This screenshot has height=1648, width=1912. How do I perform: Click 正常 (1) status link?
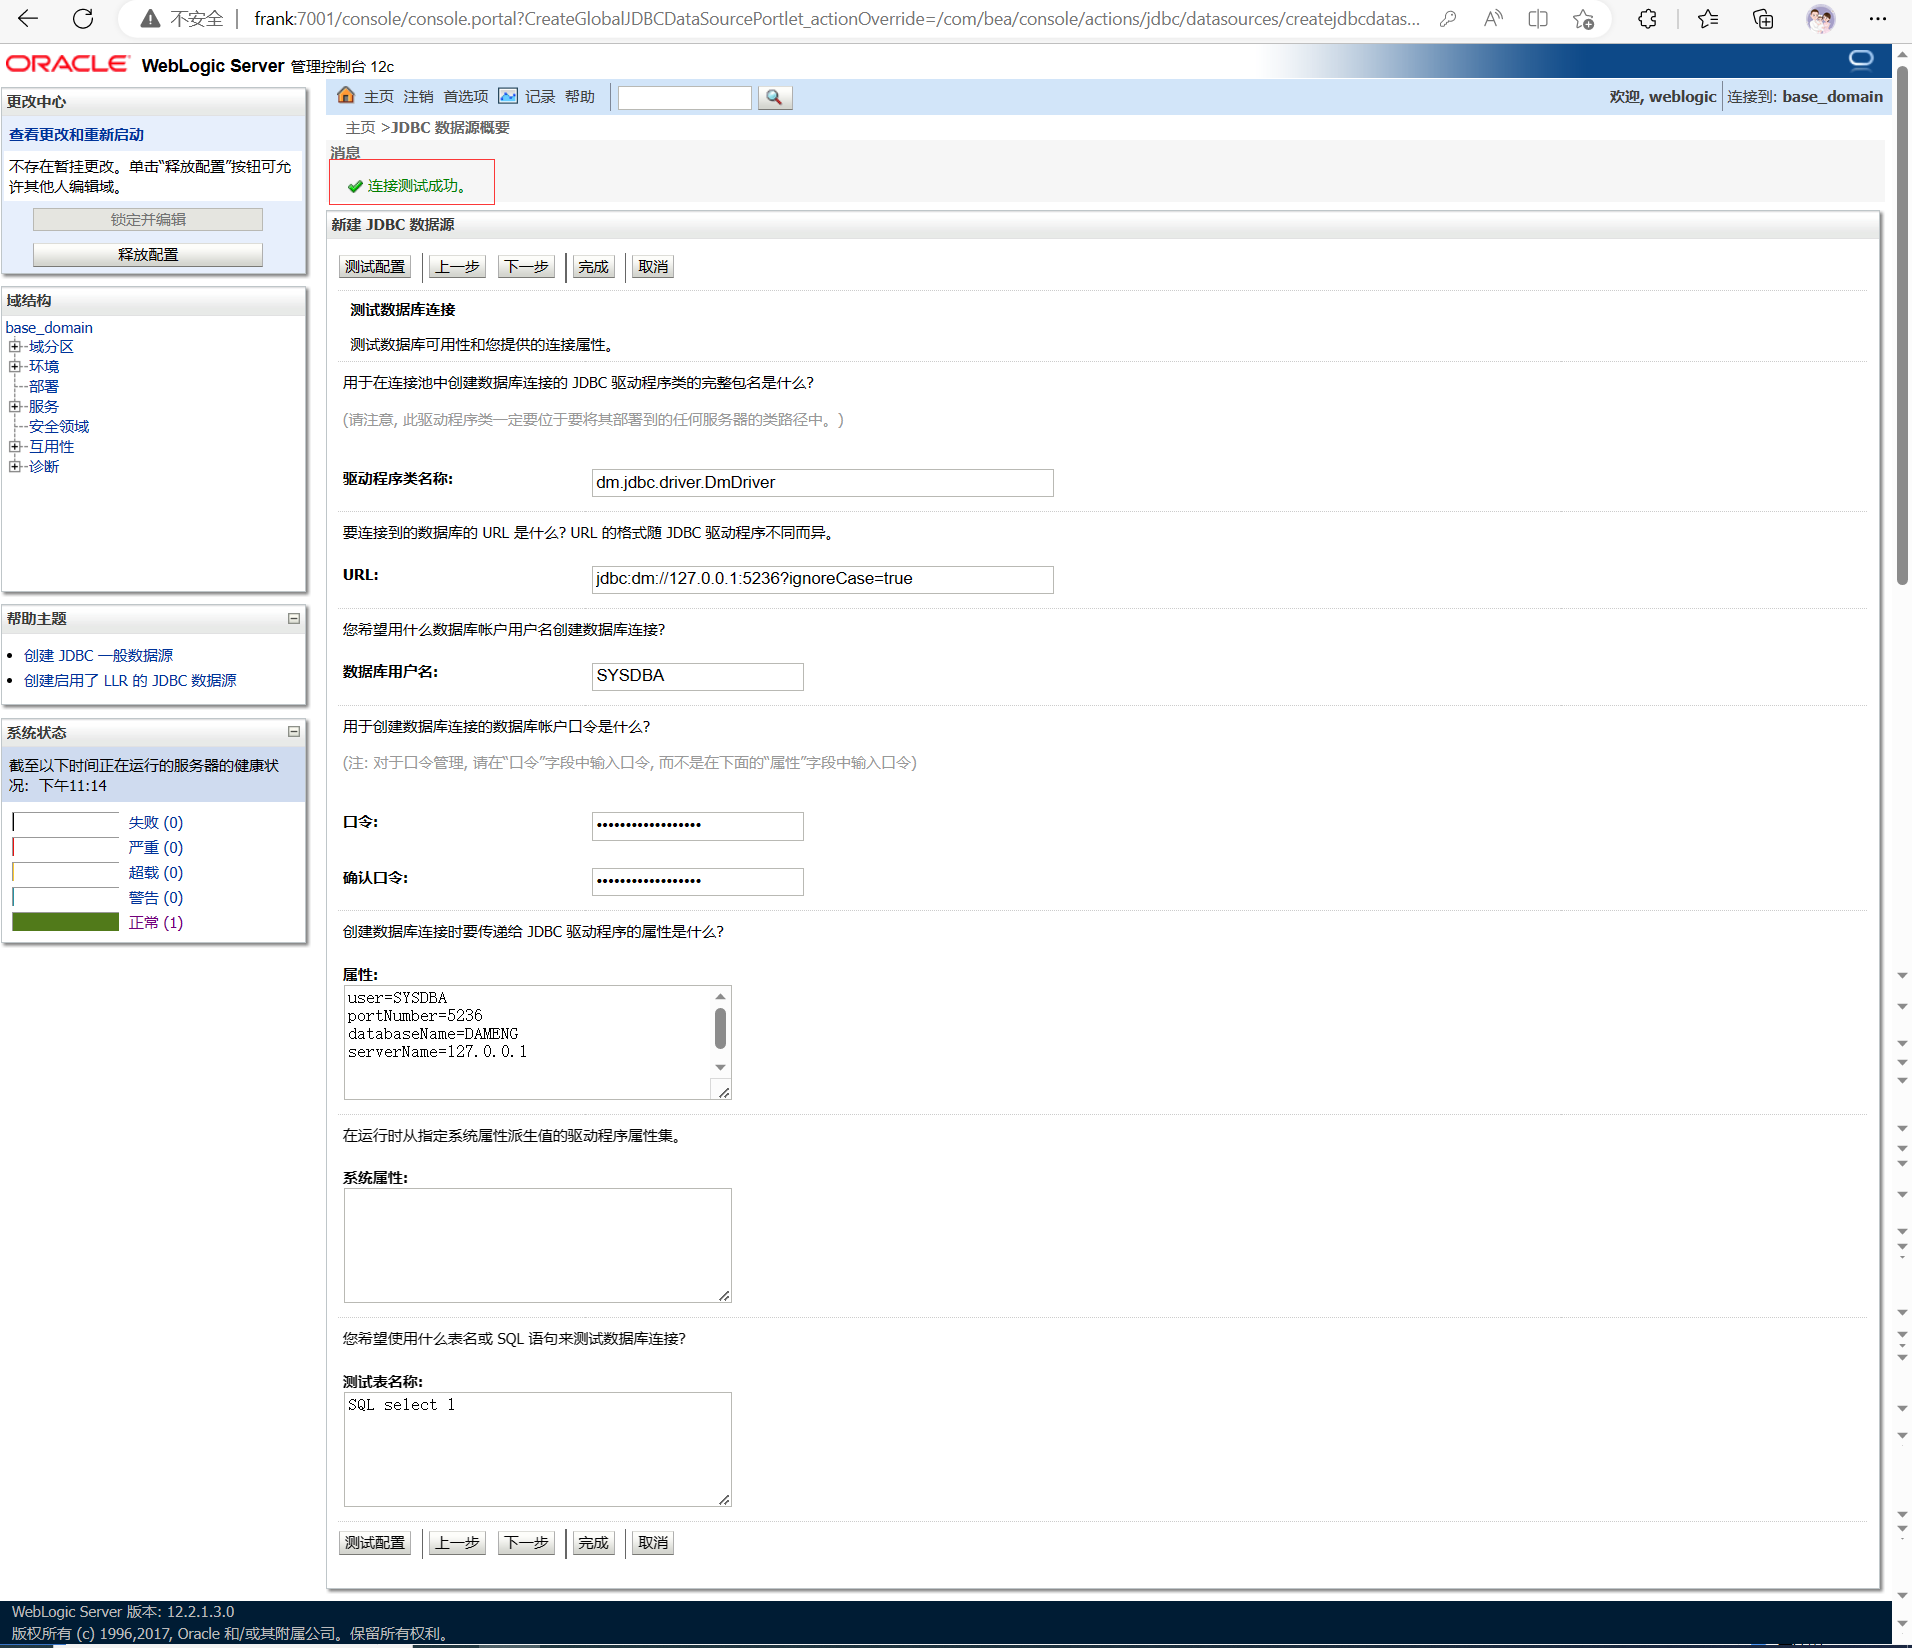156,923
